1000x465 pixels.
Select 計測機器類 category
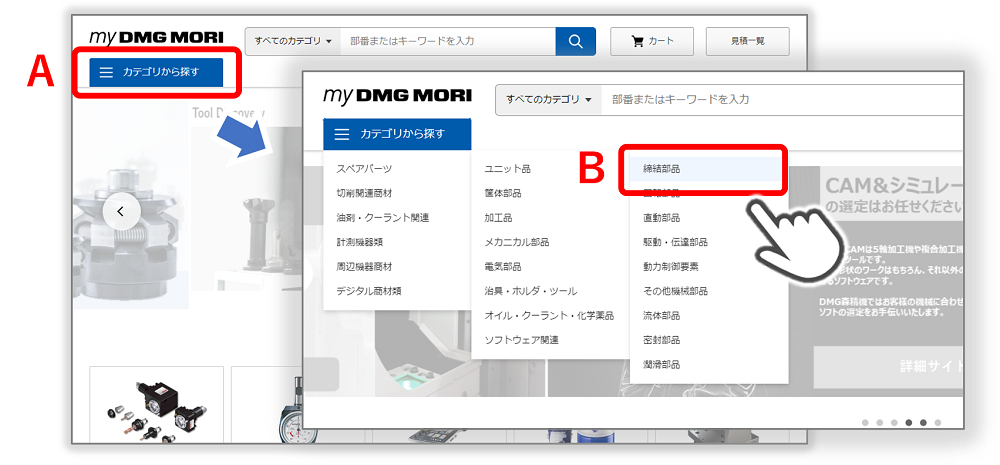tap(360, 242)
